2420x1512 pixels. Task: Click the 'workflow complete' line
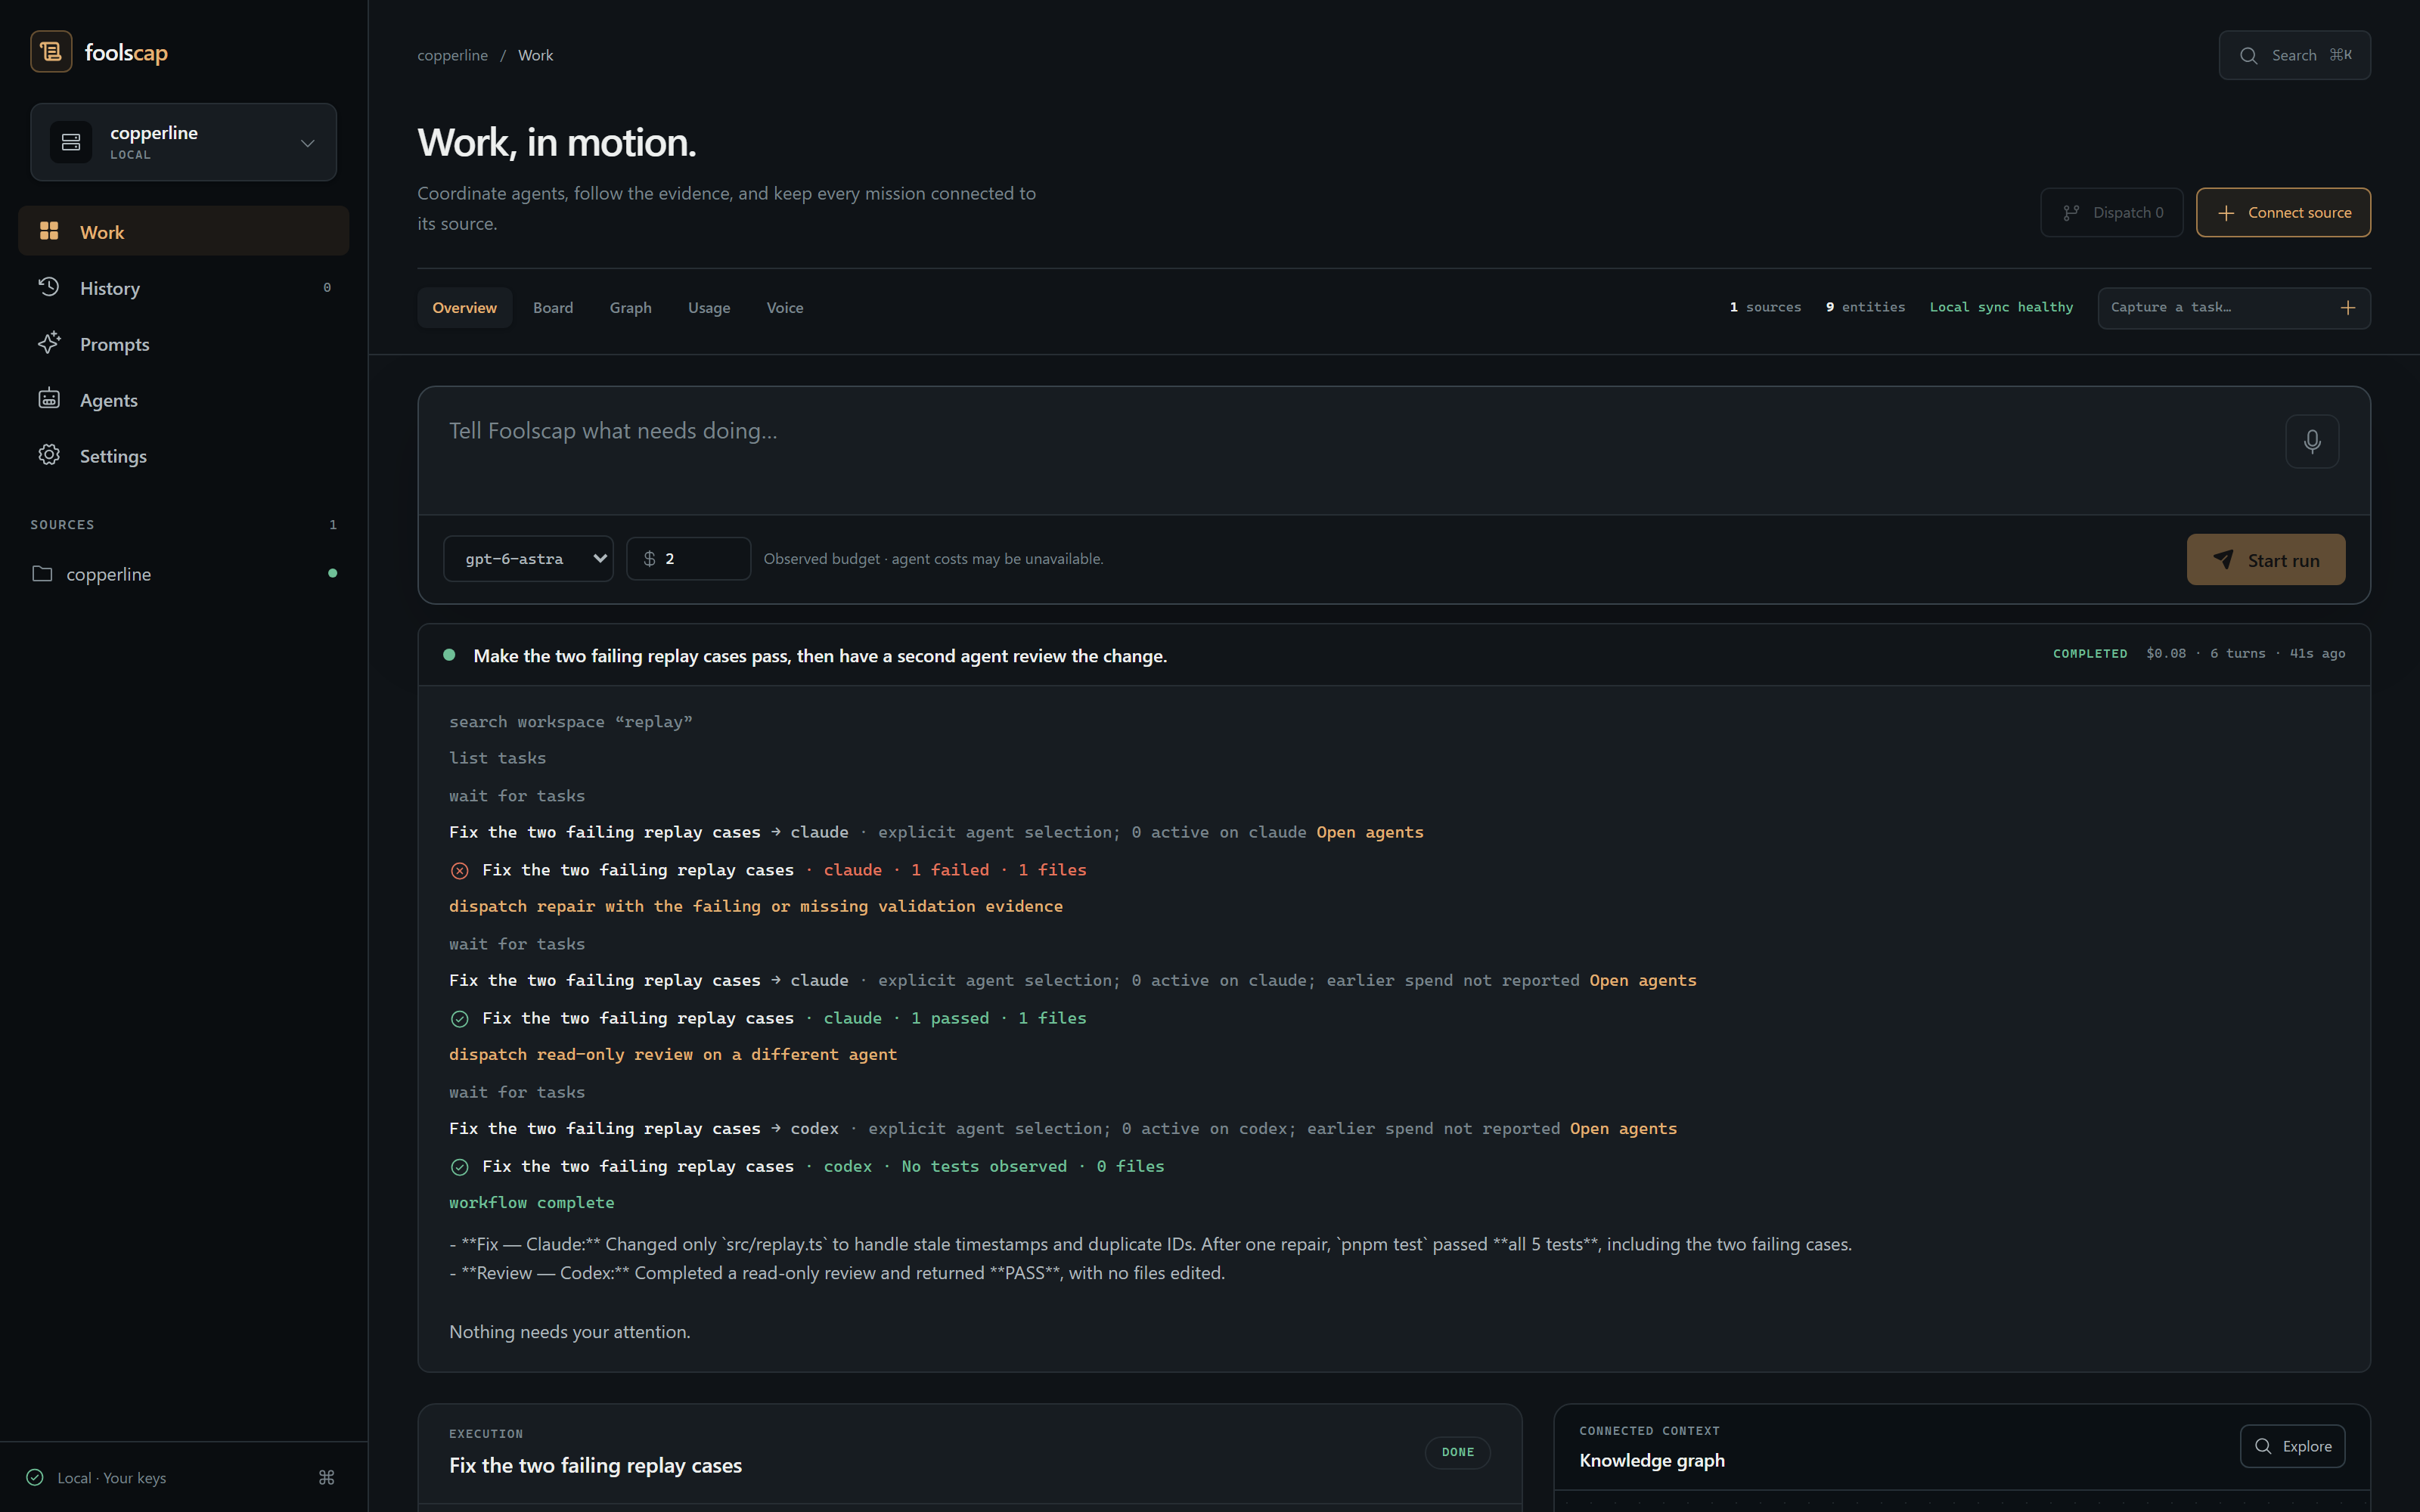point(532,1202)
